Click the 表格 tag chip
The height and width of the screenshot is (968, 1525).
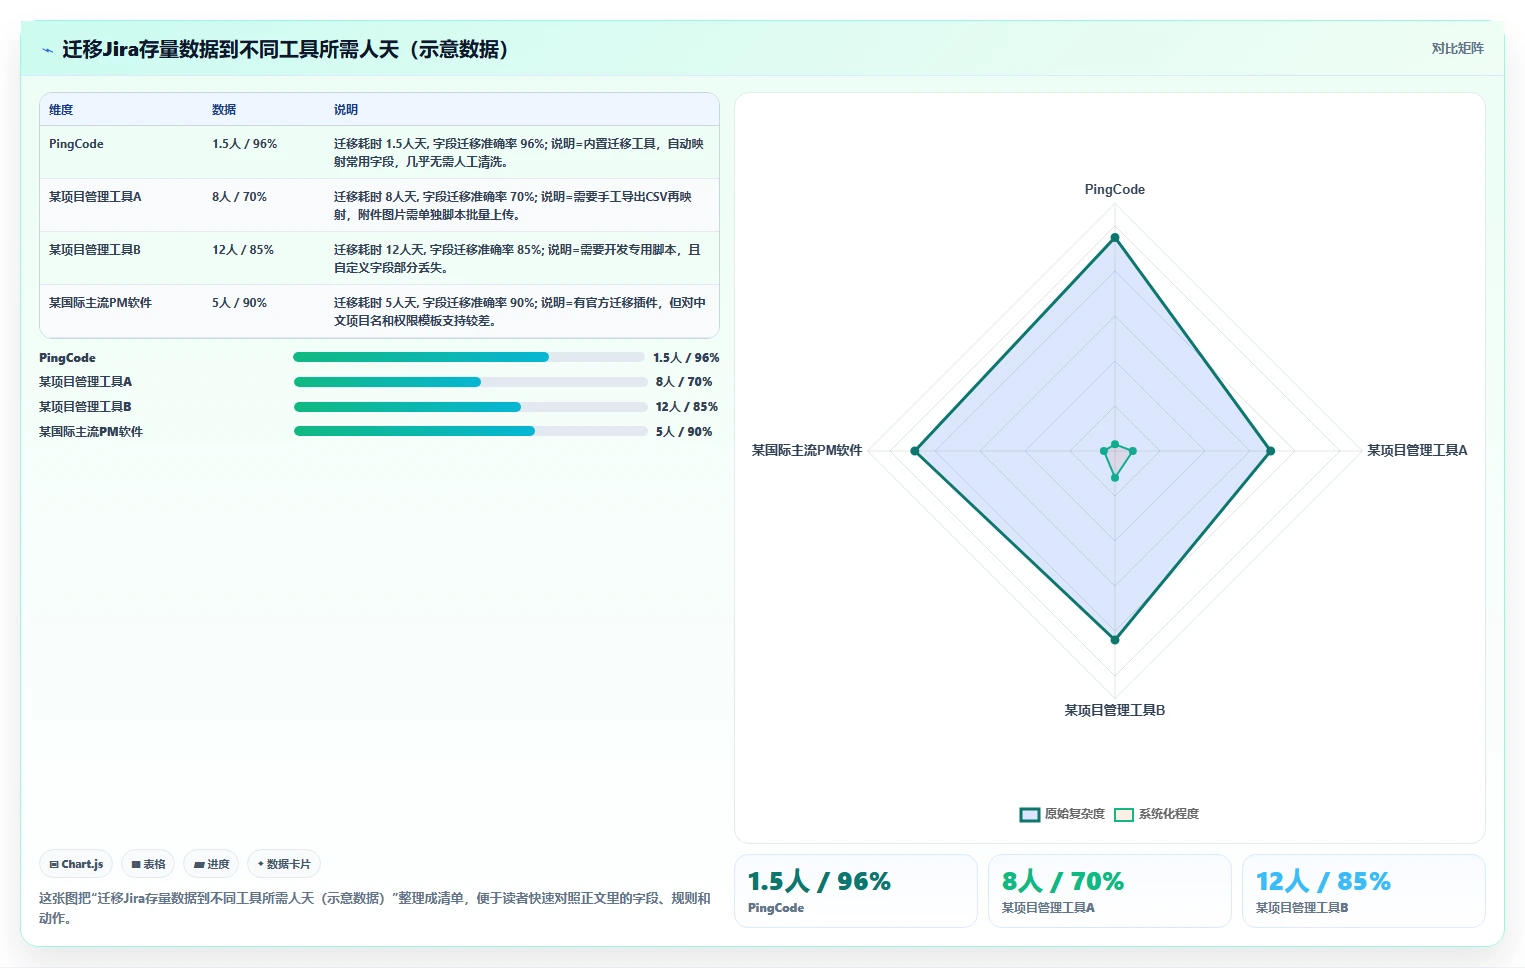pyautogui.click(x=148, y=864)
